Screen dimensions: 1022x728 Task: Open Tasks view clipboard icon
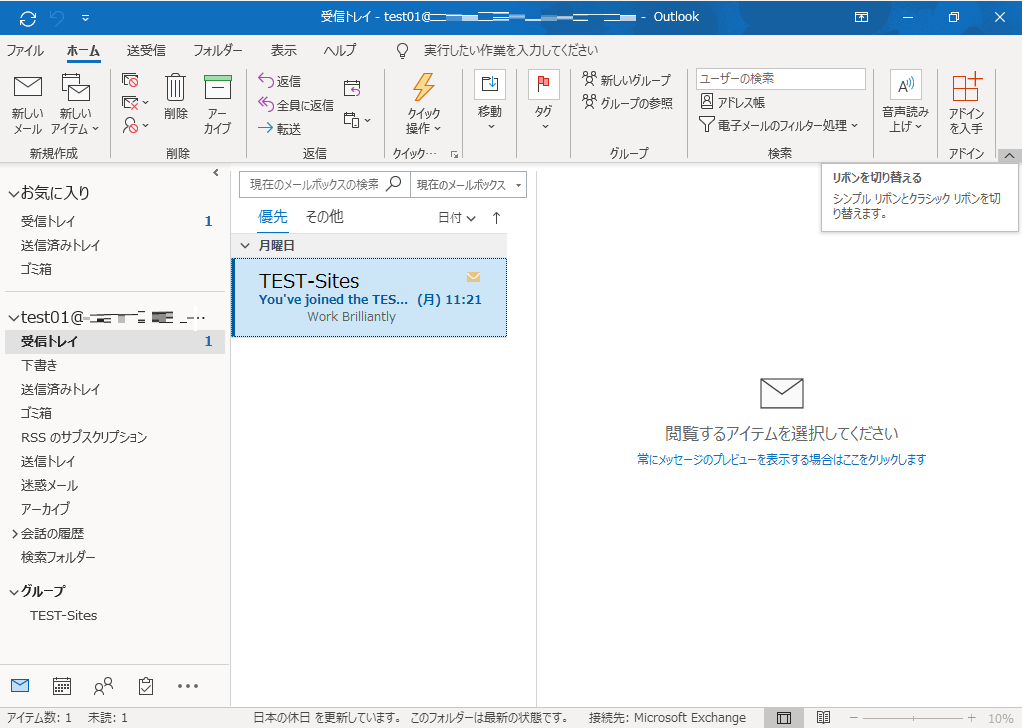(x=146, y=686)
